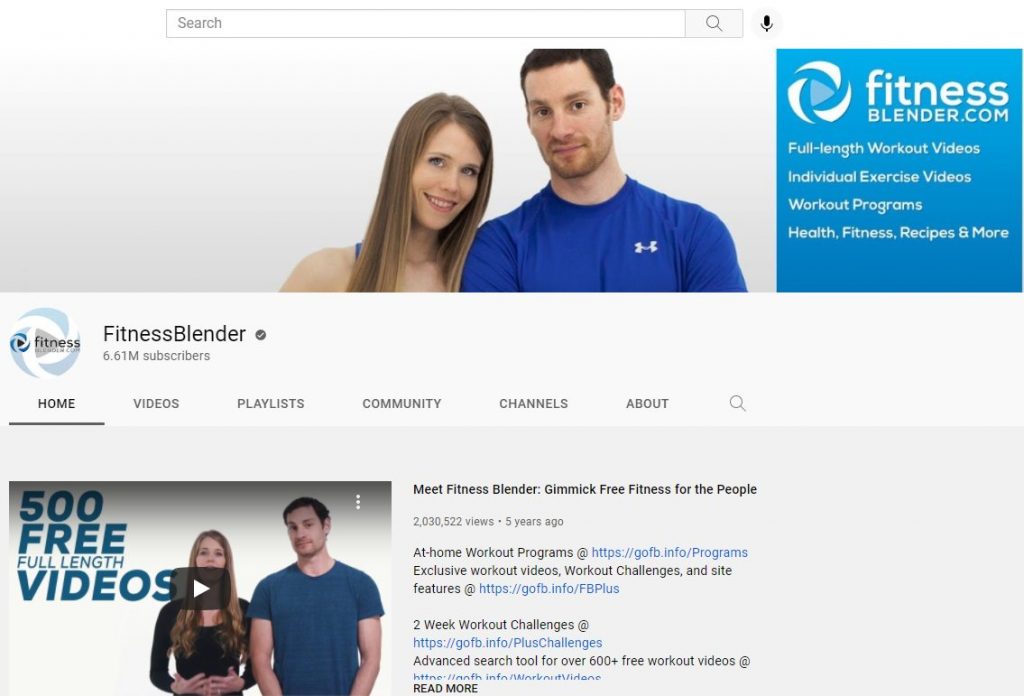Click the FitnessBlender channel avatar

[45, 343]
